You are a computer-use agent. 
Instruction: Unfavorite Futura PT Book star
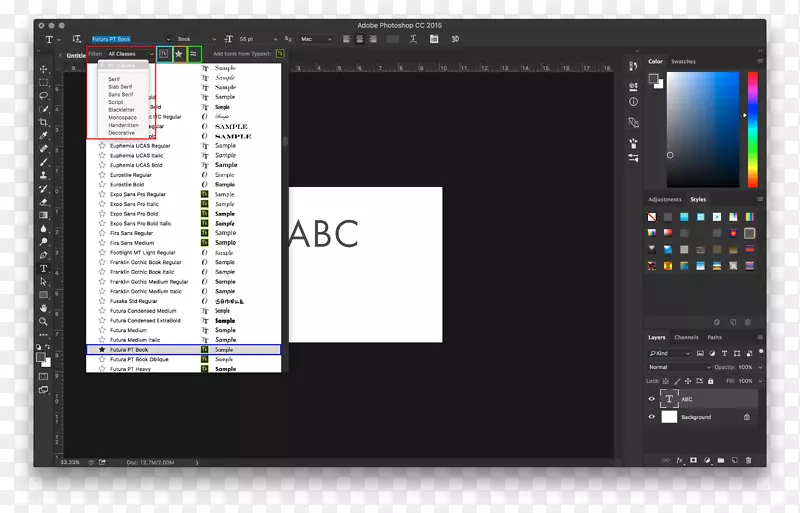click(102, 350)
